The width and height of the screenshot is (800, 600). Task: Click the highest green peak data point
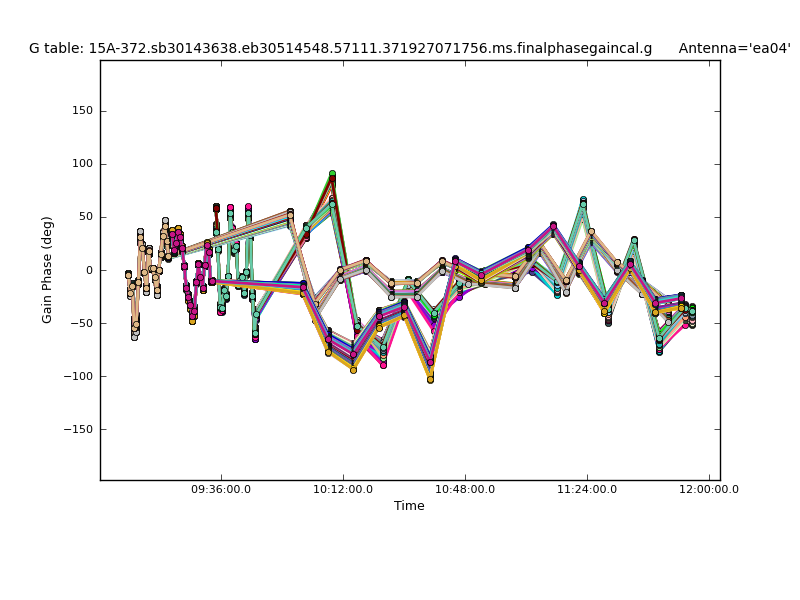[332, 175]
